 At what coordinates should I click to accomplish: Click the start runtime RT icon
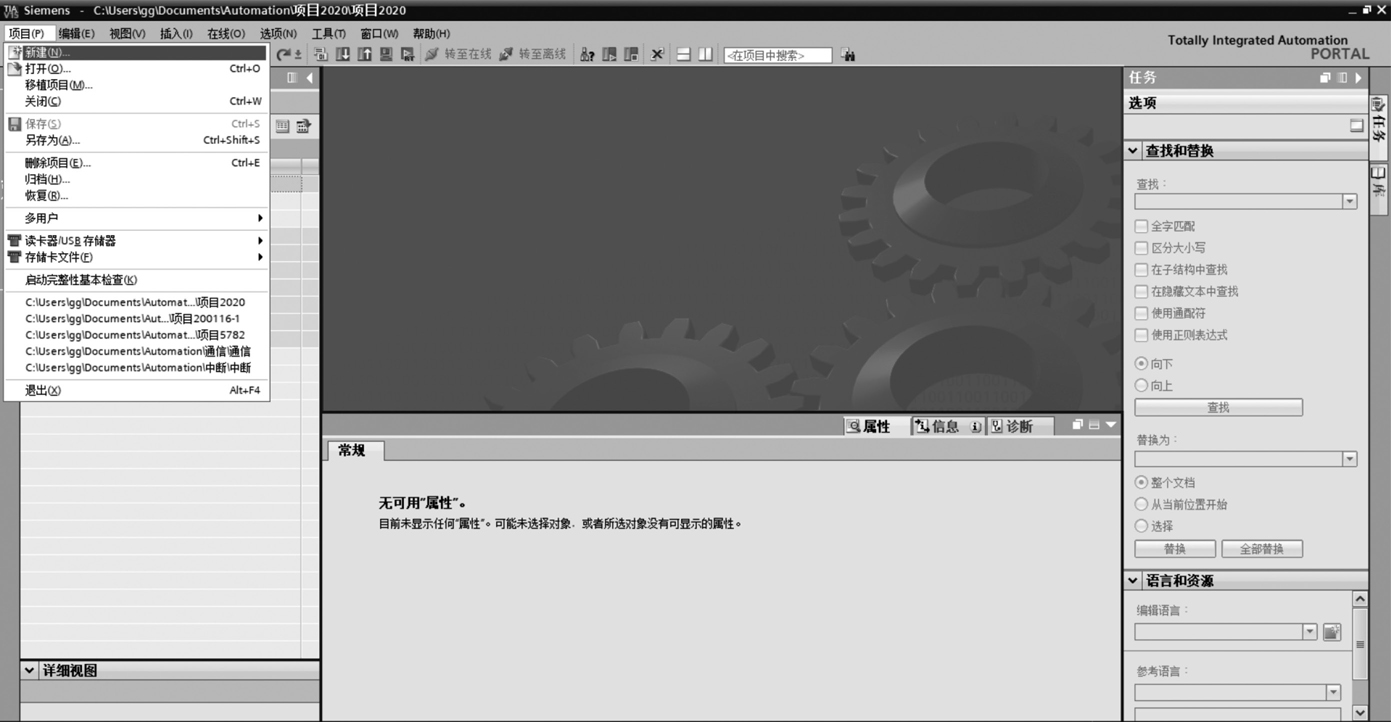click(407, 54)
